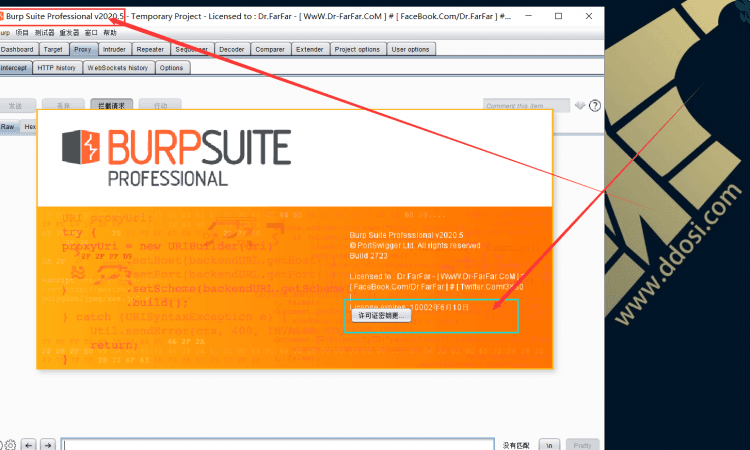Toggle the 拦截请求 intercept button

point(111,105)
